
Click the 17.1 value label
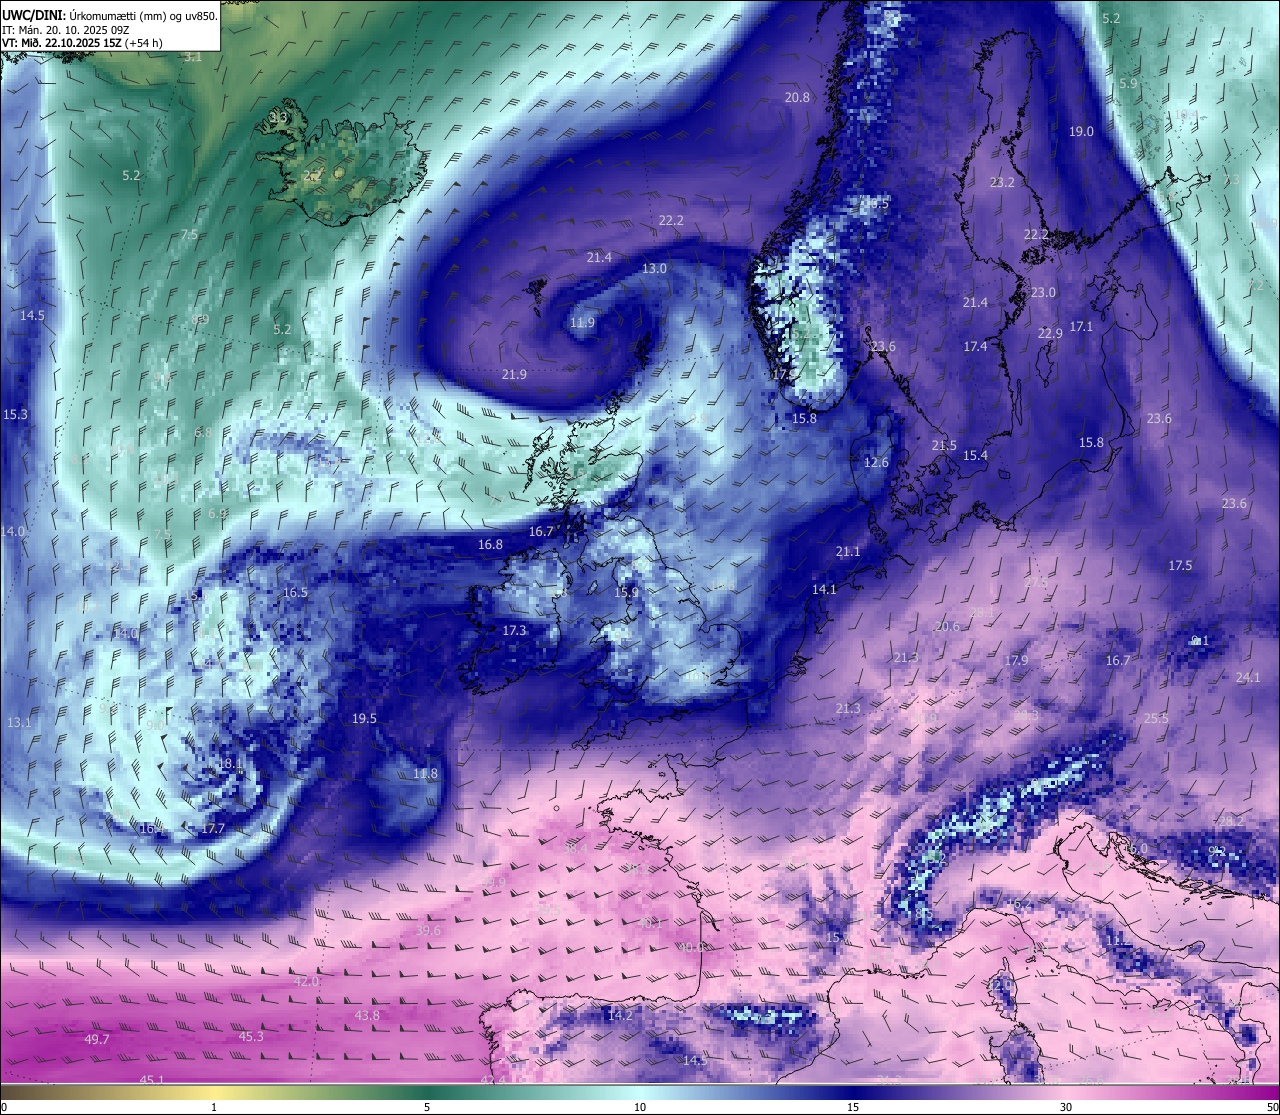click(1081, 326)
